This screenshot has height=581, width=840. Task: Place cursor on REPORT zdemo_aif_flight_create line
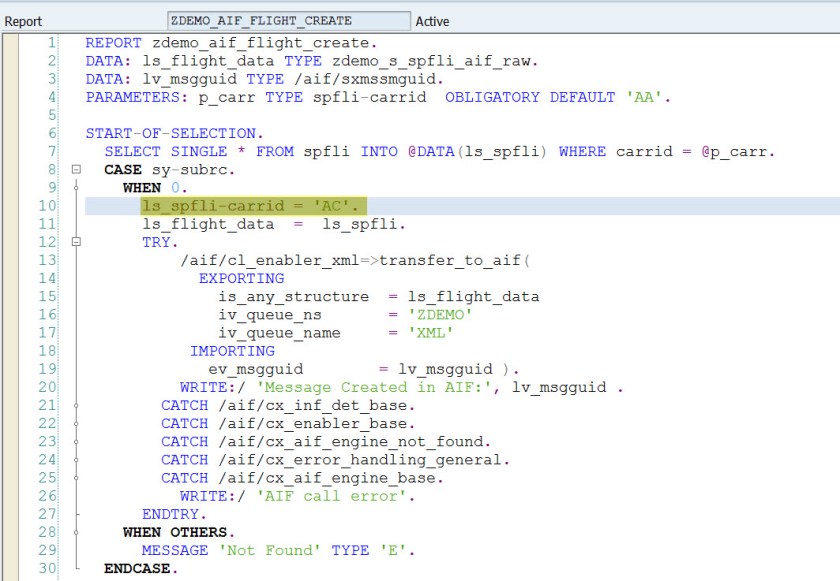(x=231, y=43)
